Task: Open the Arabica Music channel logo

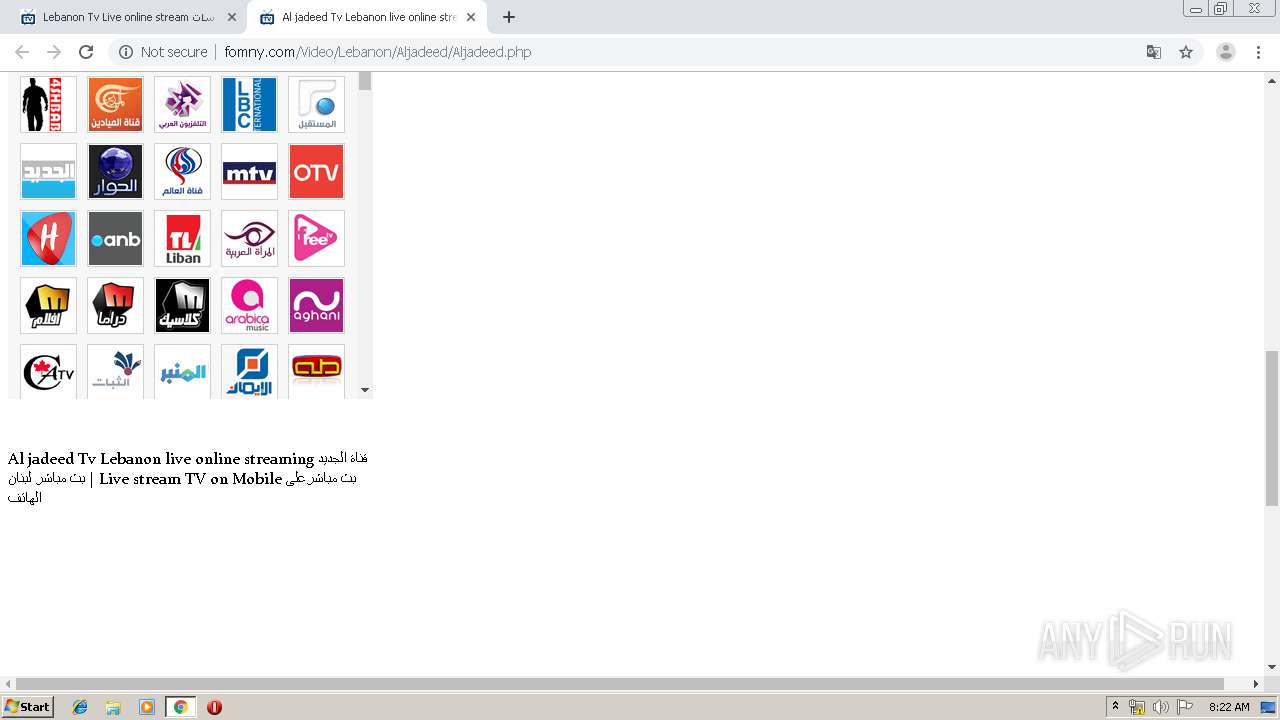Action: (x=249, y=305)
